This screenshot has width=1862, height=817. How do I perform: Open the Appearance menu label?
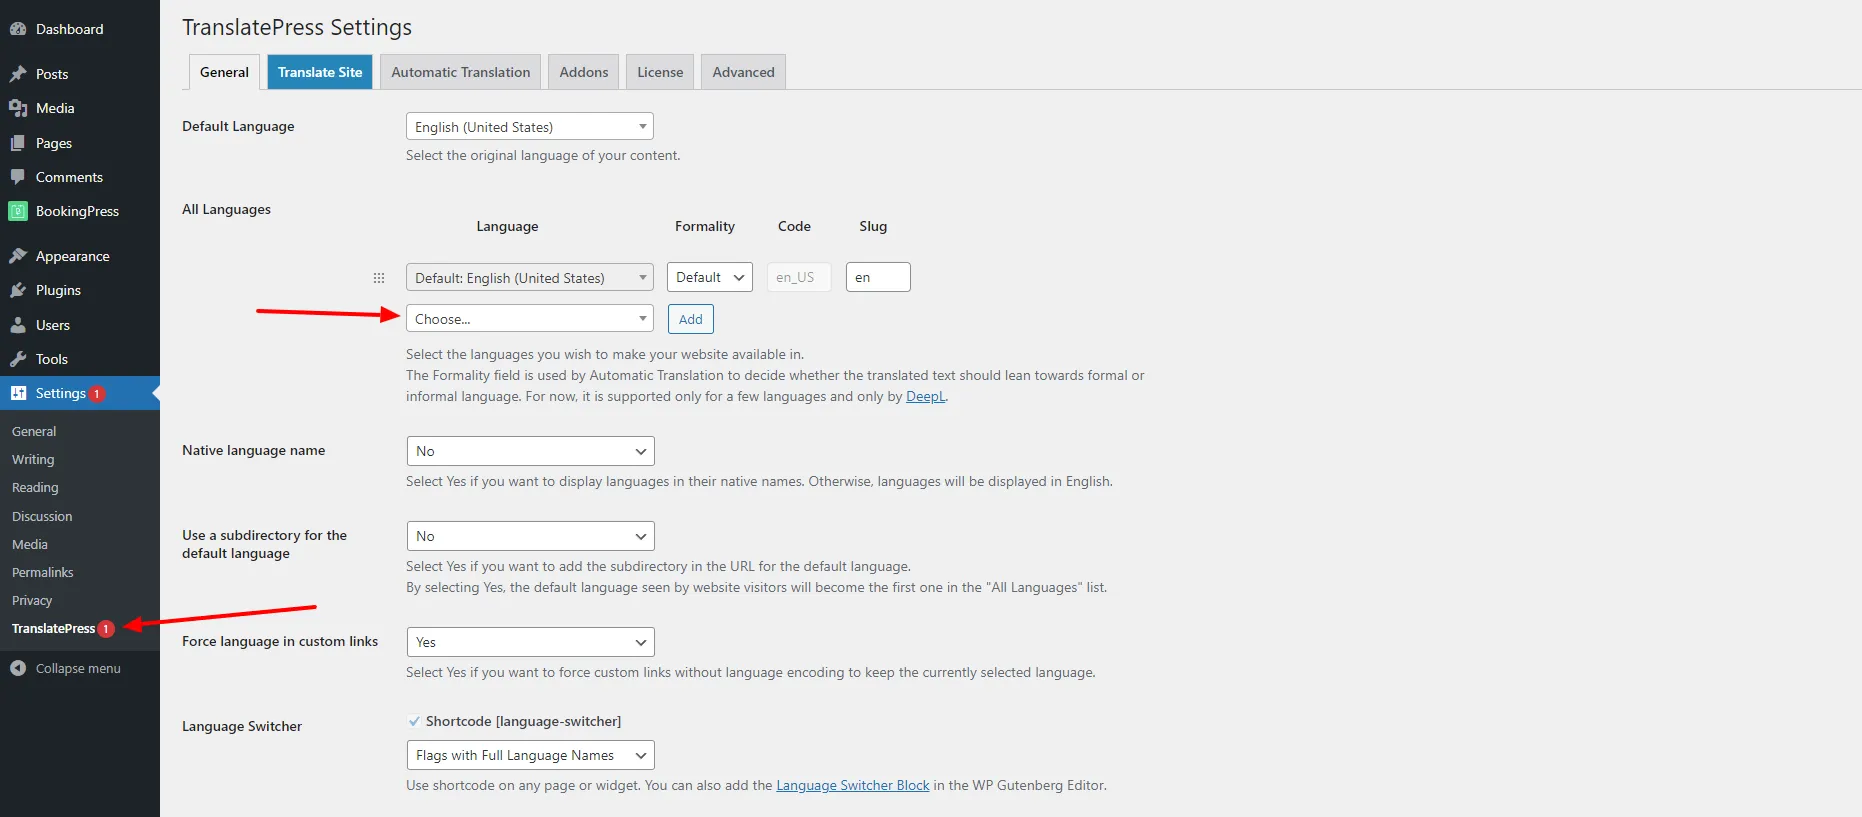click(73, 256)
